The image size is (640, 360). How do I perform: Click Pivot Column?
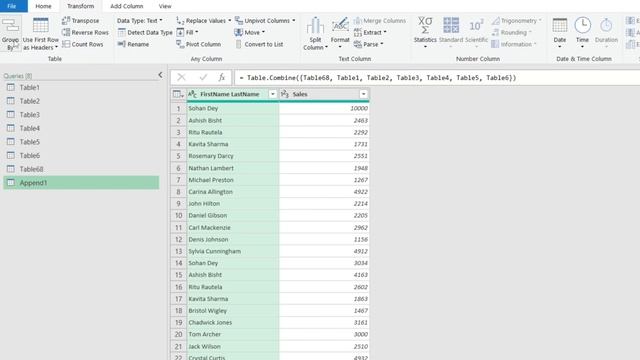(199, 44)
